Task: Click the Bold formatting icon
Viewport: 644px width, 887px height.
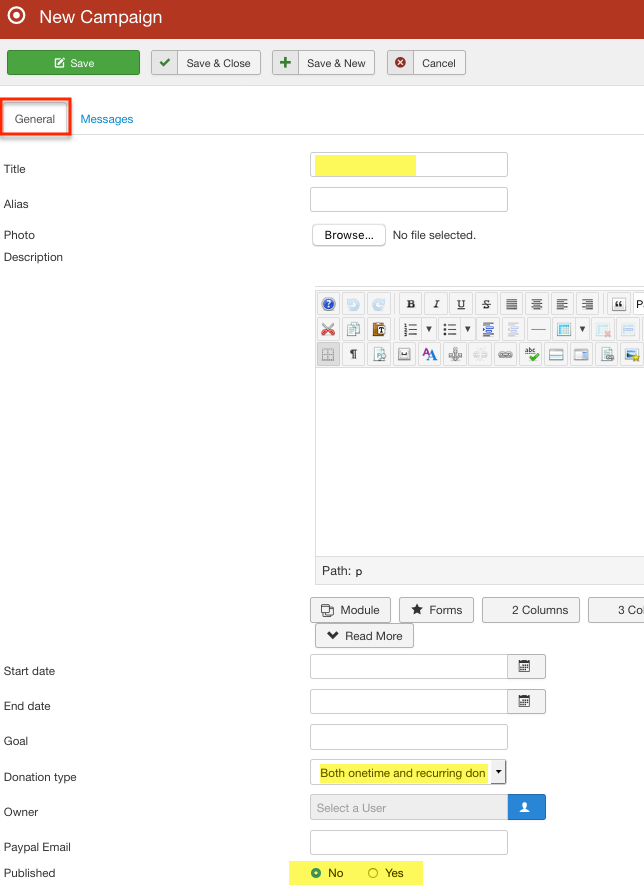Action: click(x=410, y=304)
